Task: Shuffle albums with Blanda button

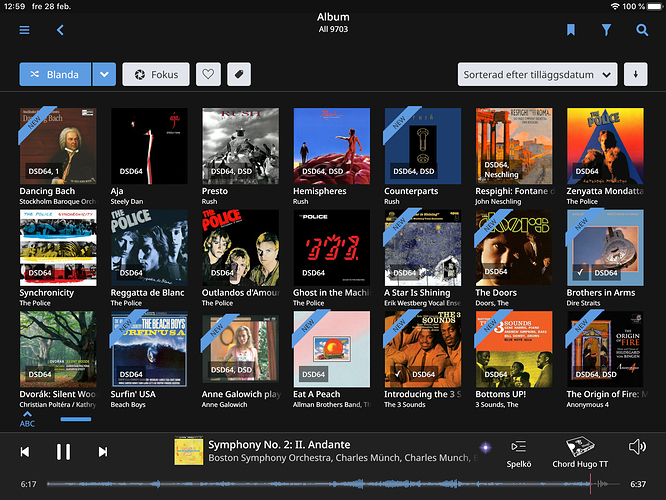Action: pos(55,74)
